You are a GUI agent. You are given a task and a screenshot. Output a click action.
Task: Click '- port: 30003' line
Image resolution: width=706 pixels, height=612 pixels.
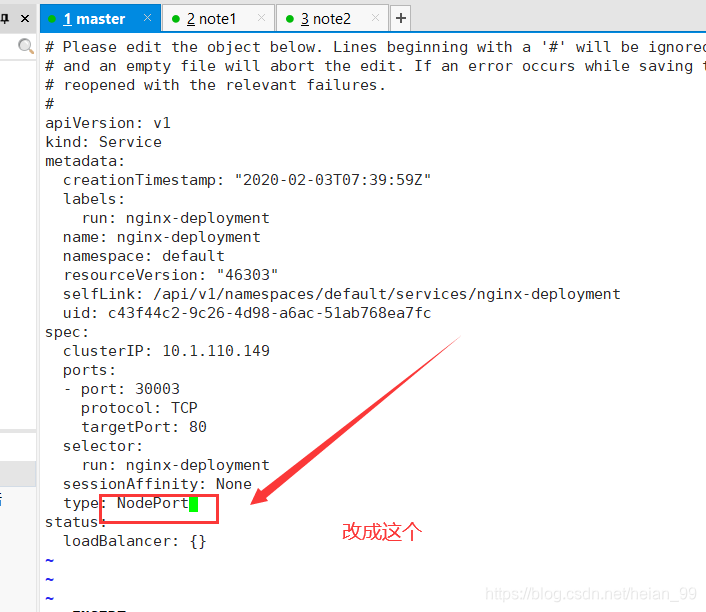122,389
